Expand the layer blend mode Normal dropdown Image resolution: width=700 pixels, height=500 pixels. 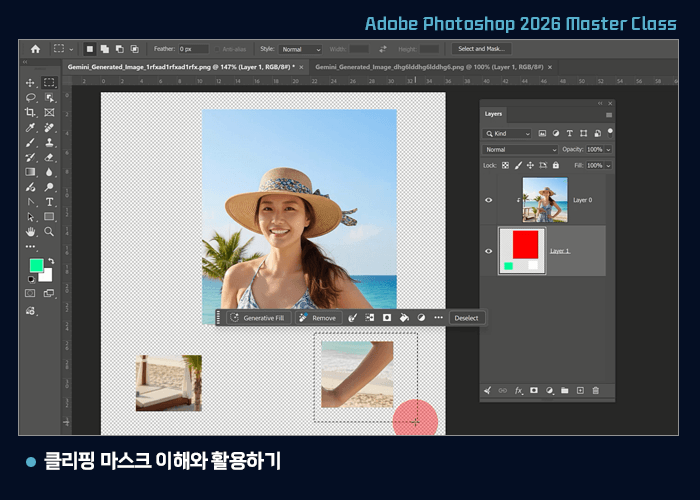click(520, 150)
